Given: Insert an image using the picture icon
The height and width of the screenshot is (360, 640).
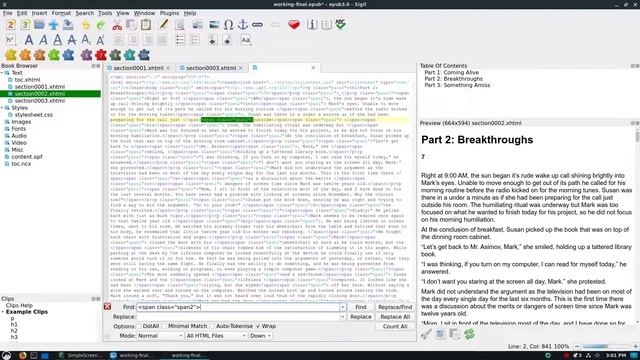Looking at the screenshot, I should click(x=214, y=25).
